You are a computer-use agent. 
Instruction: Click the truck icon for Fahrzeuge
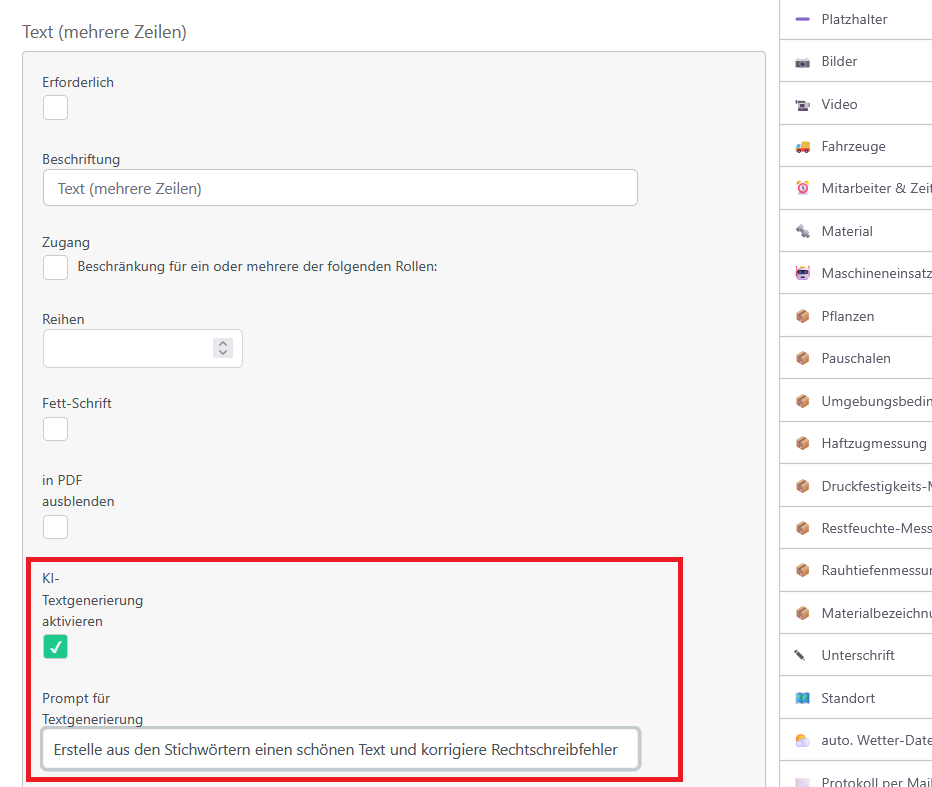click(802, 147)
